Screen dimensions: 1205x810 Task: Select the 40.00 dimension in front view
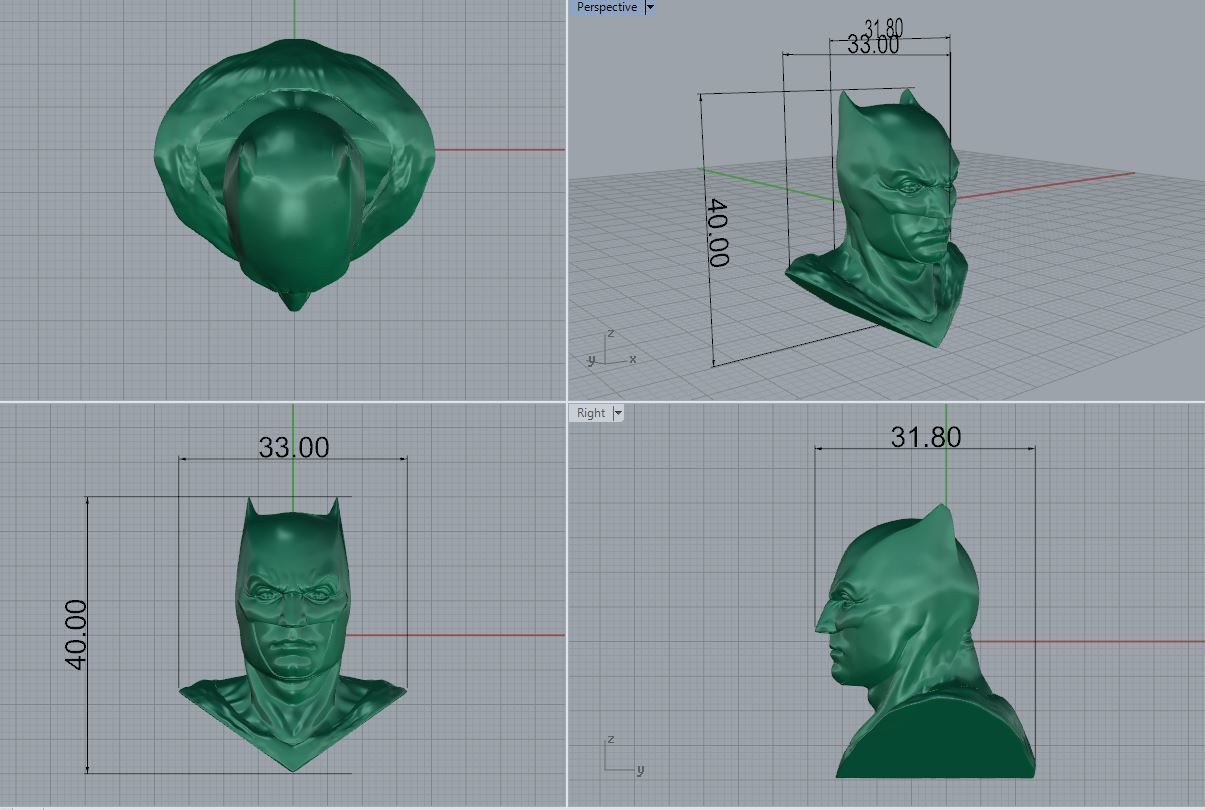pos(75,634)
